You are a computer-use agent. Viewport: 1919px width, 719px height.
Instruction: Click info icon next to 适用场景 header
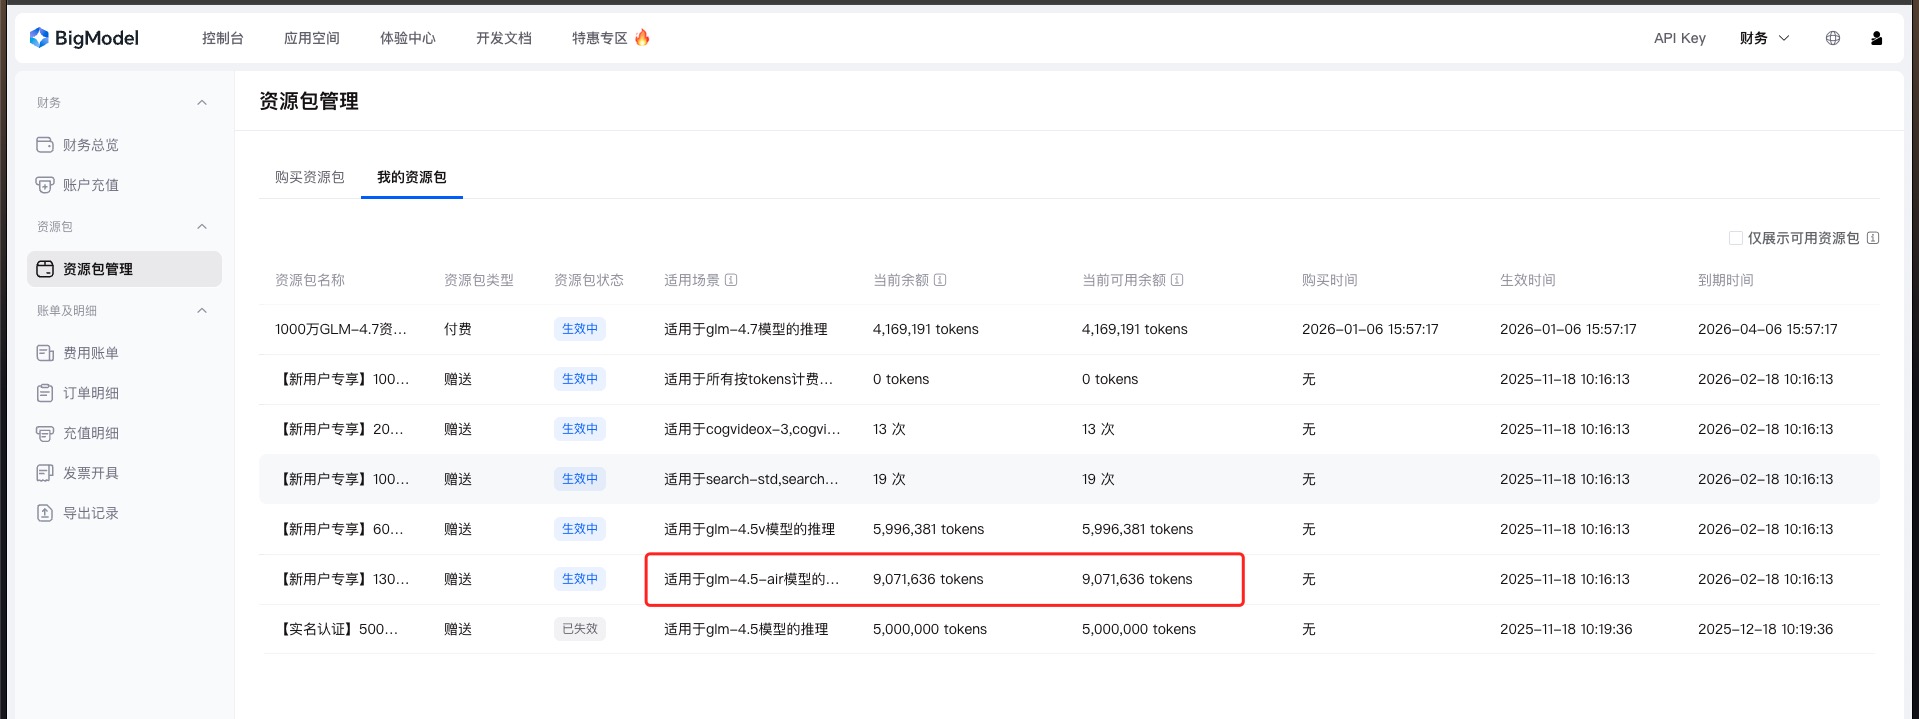point(731,280)
